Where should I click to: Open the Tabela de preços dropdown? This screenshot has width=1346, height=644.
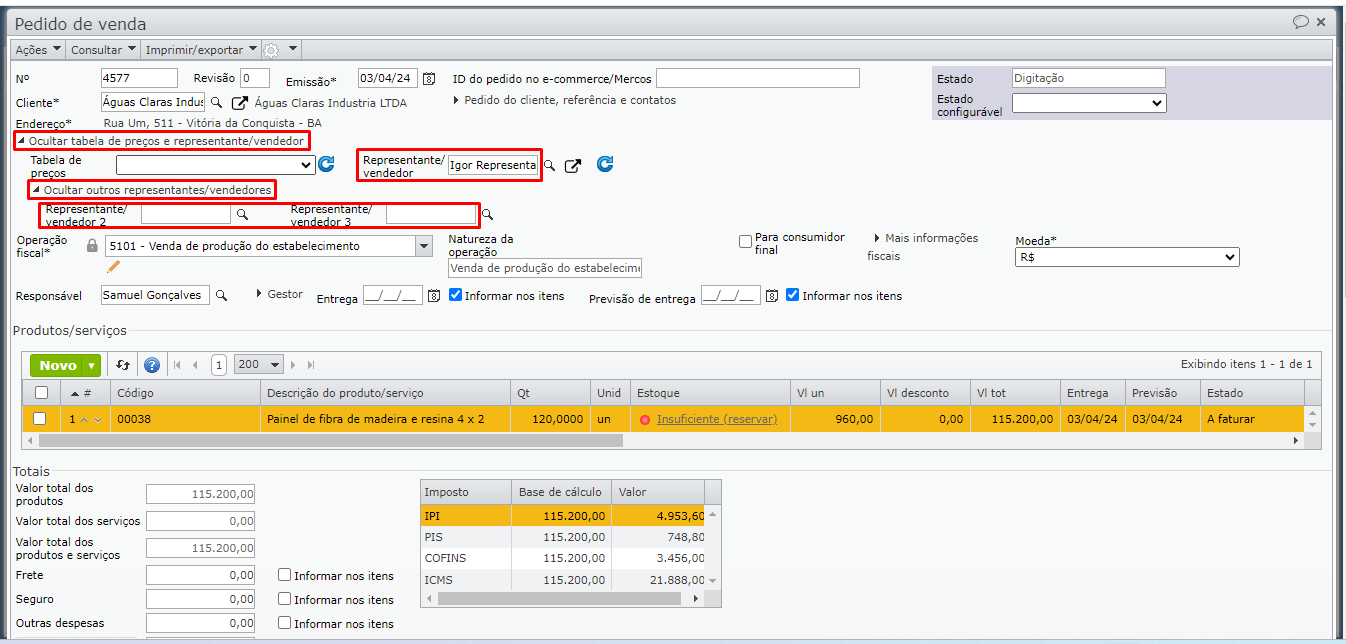pos(215,165)
